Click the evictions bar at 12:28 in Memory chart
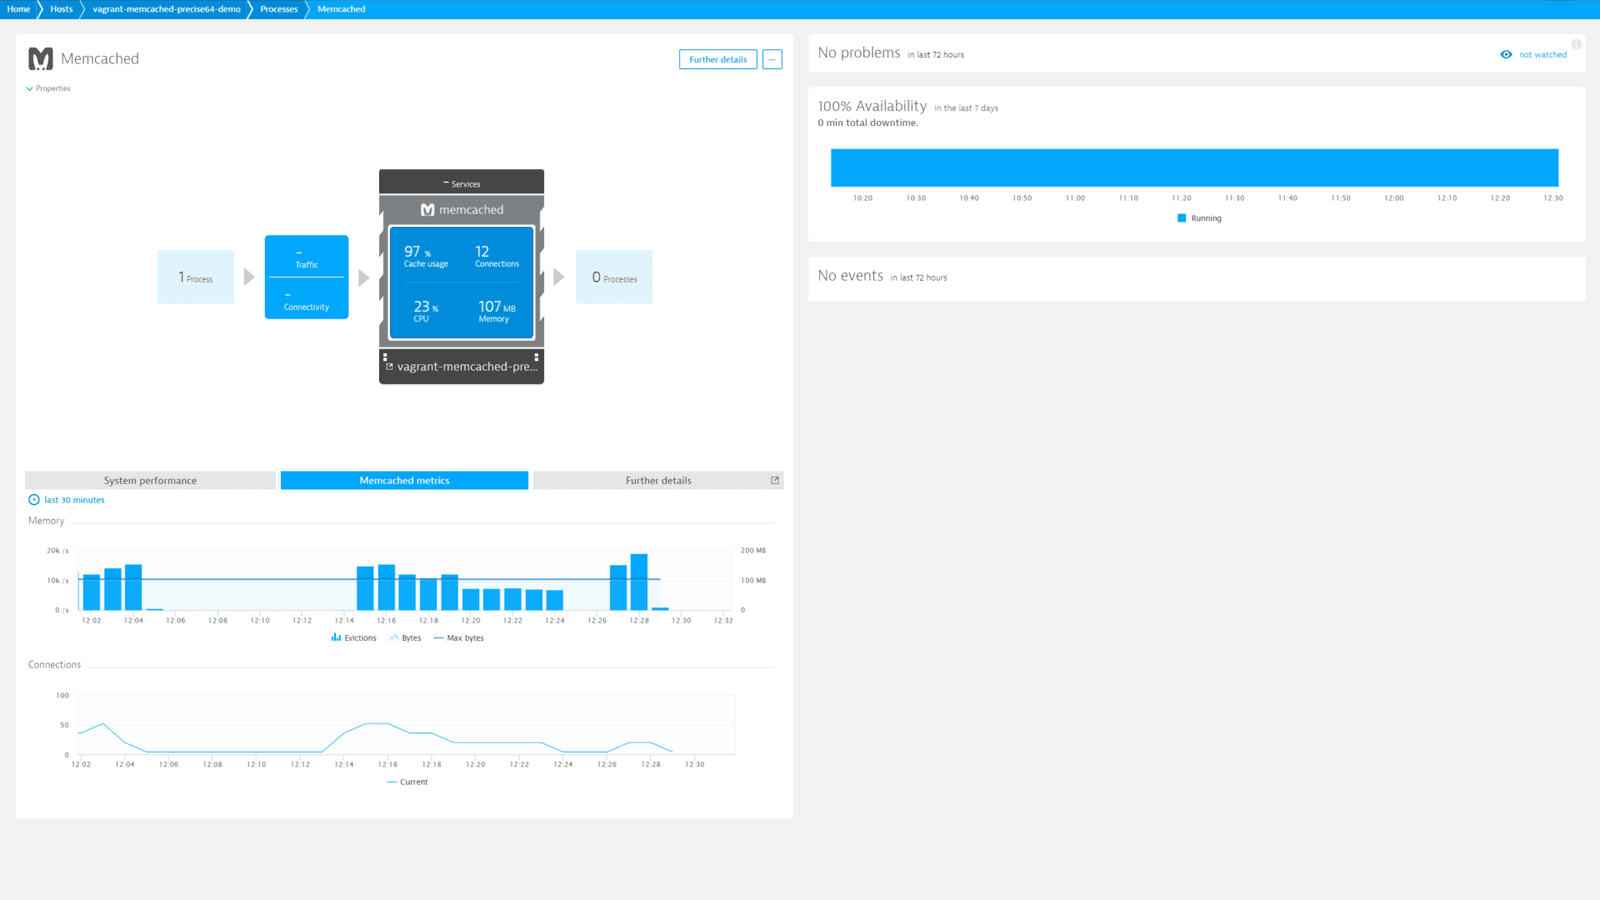The width and height of the screenshot is (1600, 900). [639, 582]
